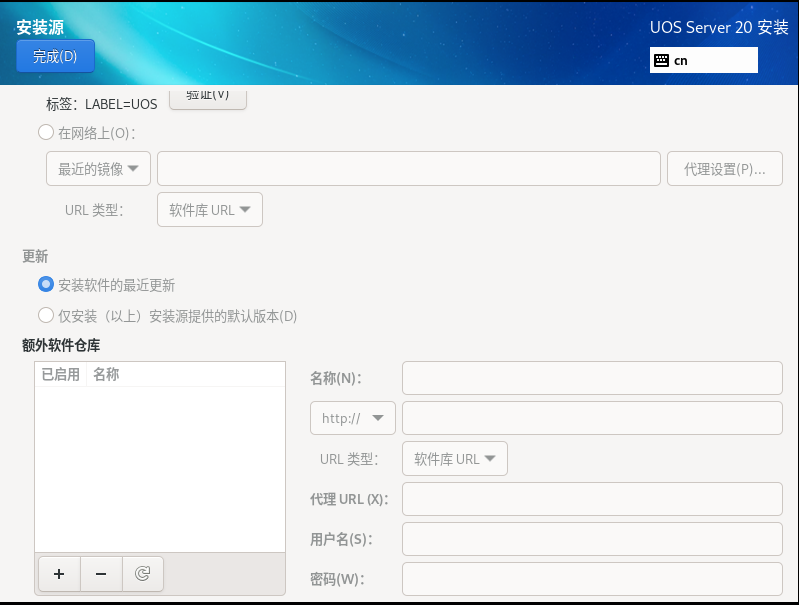Click the 已启用 column header
The width and height of the screenshot is (799, 605).
pos(61,375)
